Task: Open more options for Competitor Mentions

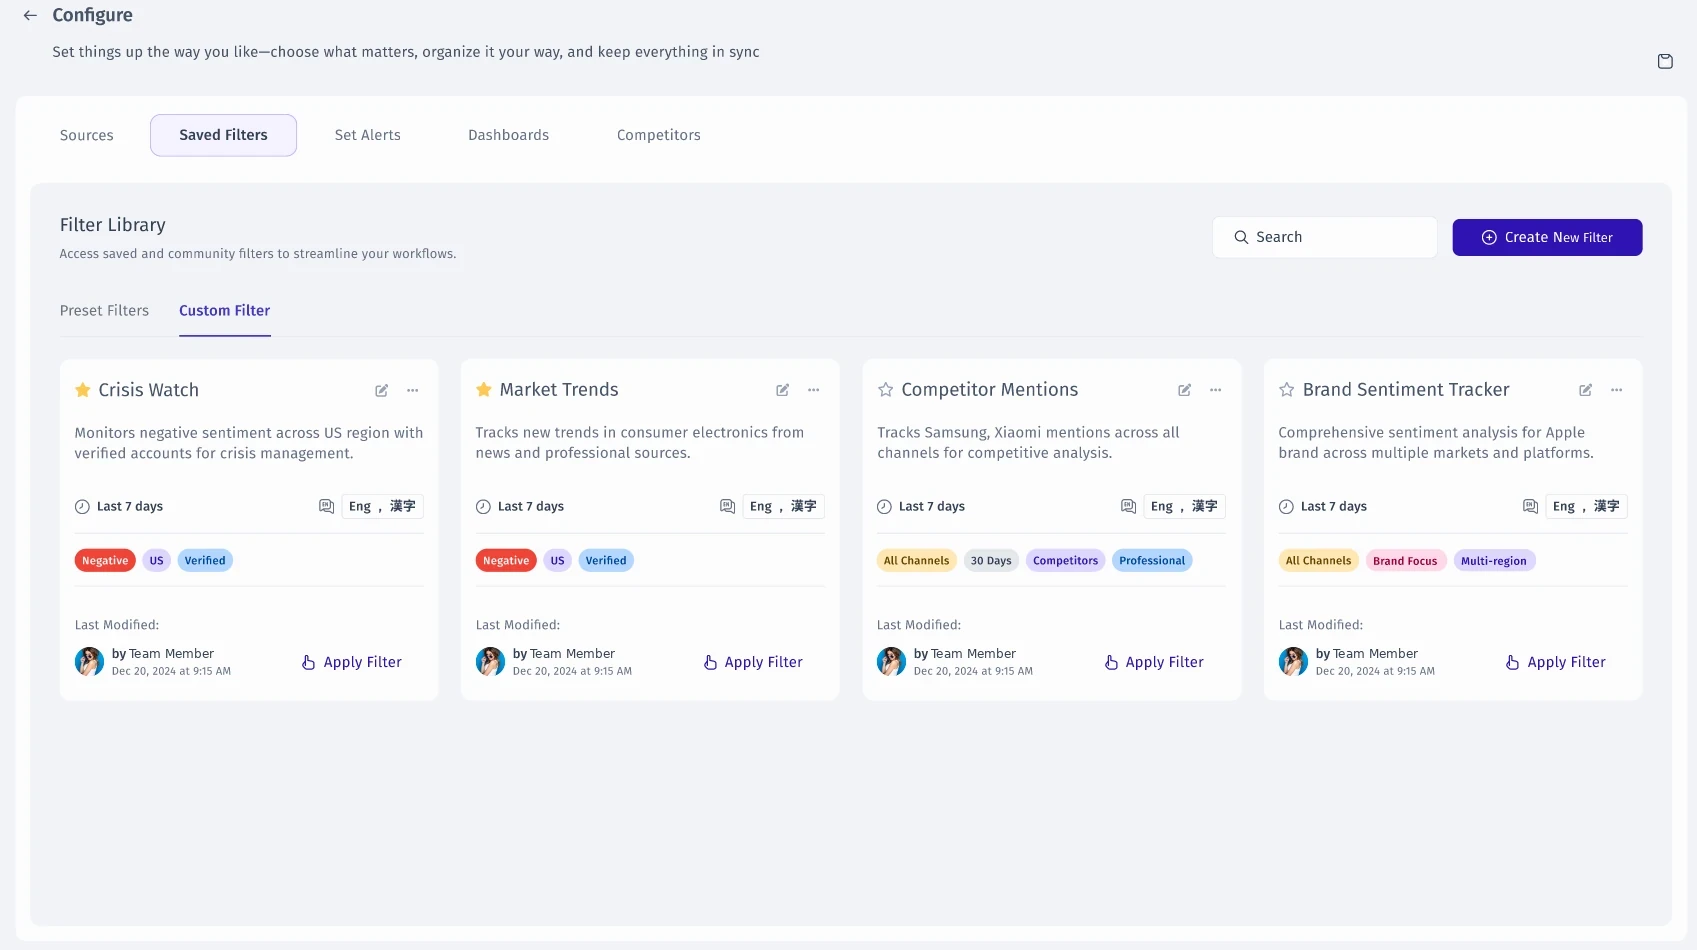Action: tap(1216, 390)
